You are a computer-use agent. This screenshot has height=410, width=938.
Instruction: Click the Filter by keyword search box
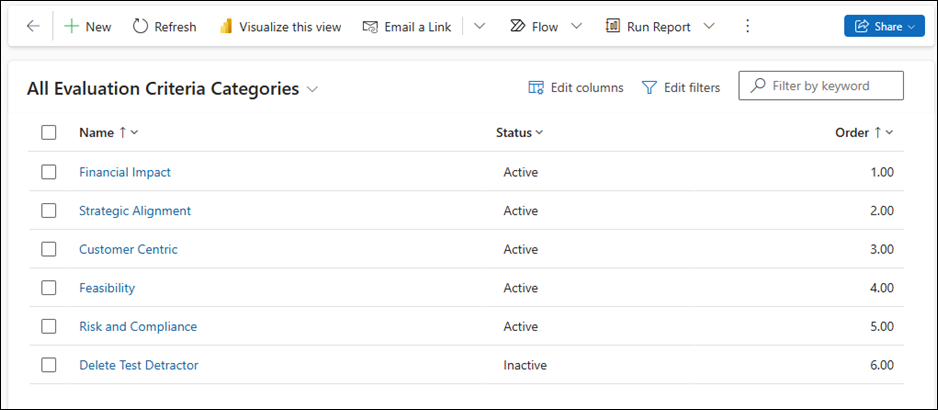point(830,86)
